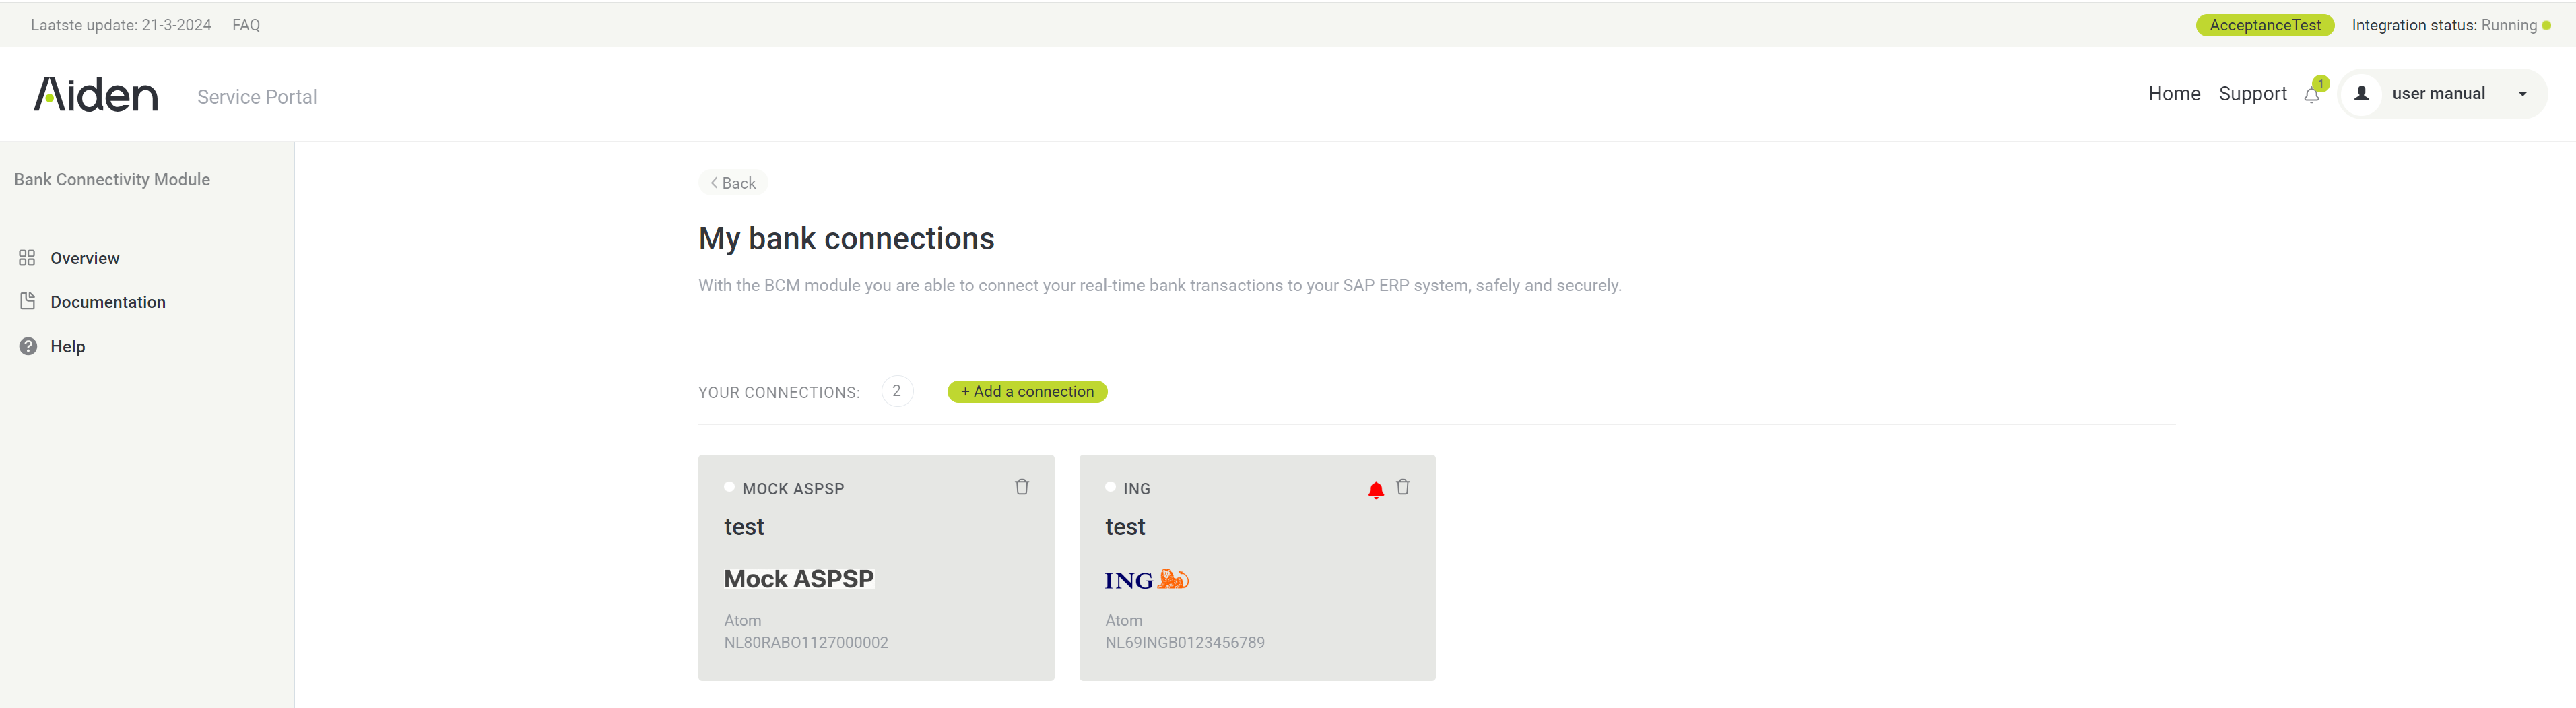The height and width of the screenshot is (708, 2576).
Task: Click the user avatar icon
Action: tap(2361, 94)
